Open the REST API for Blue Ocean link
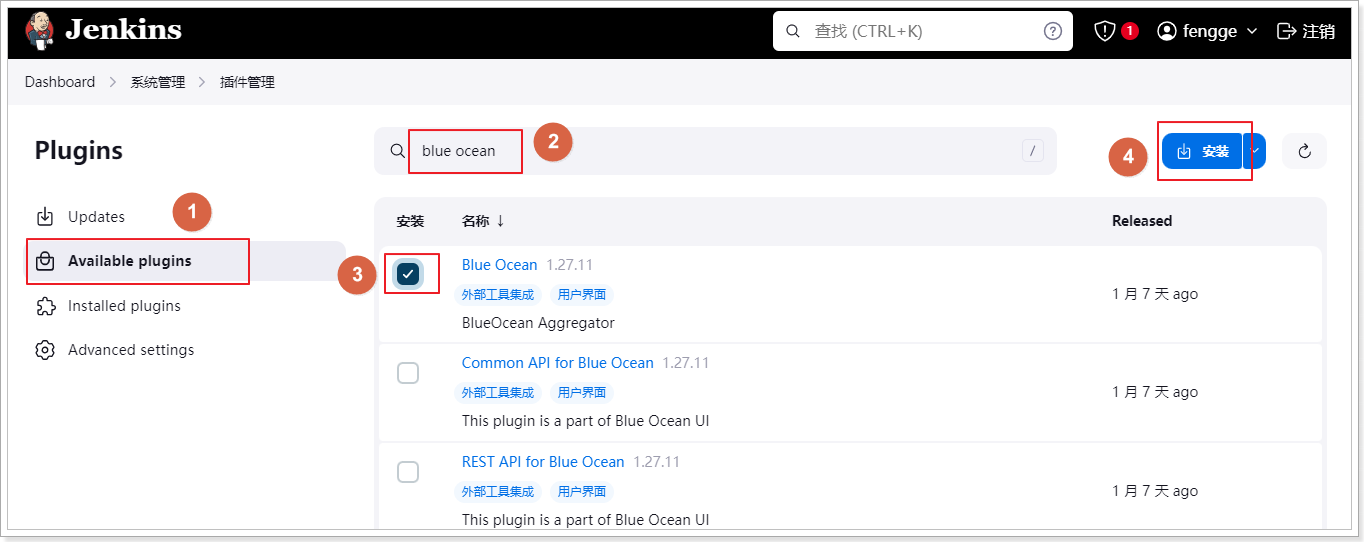The height and width of the screenshot is (542, 1364). (543, 462)
